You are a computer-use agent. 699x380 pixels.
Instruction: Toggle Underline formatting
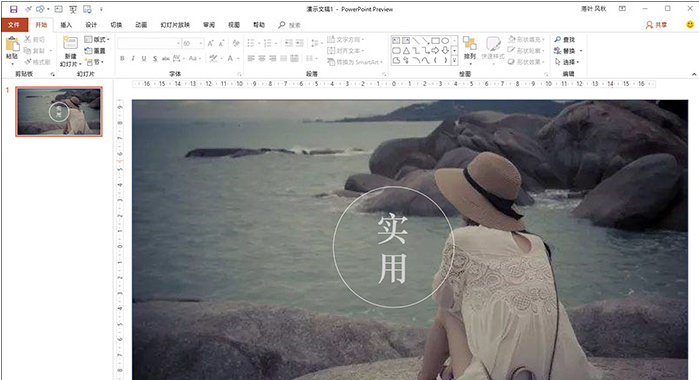144,58
